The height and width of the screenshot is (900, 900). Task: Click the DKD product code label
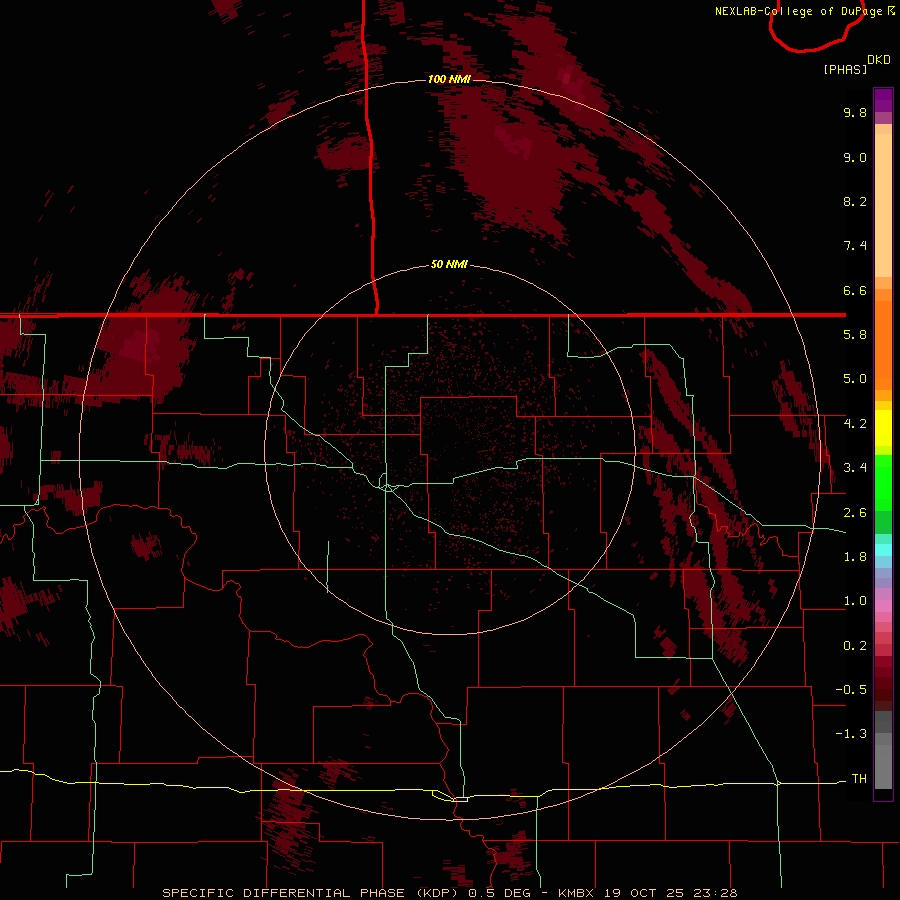point(879,60)
